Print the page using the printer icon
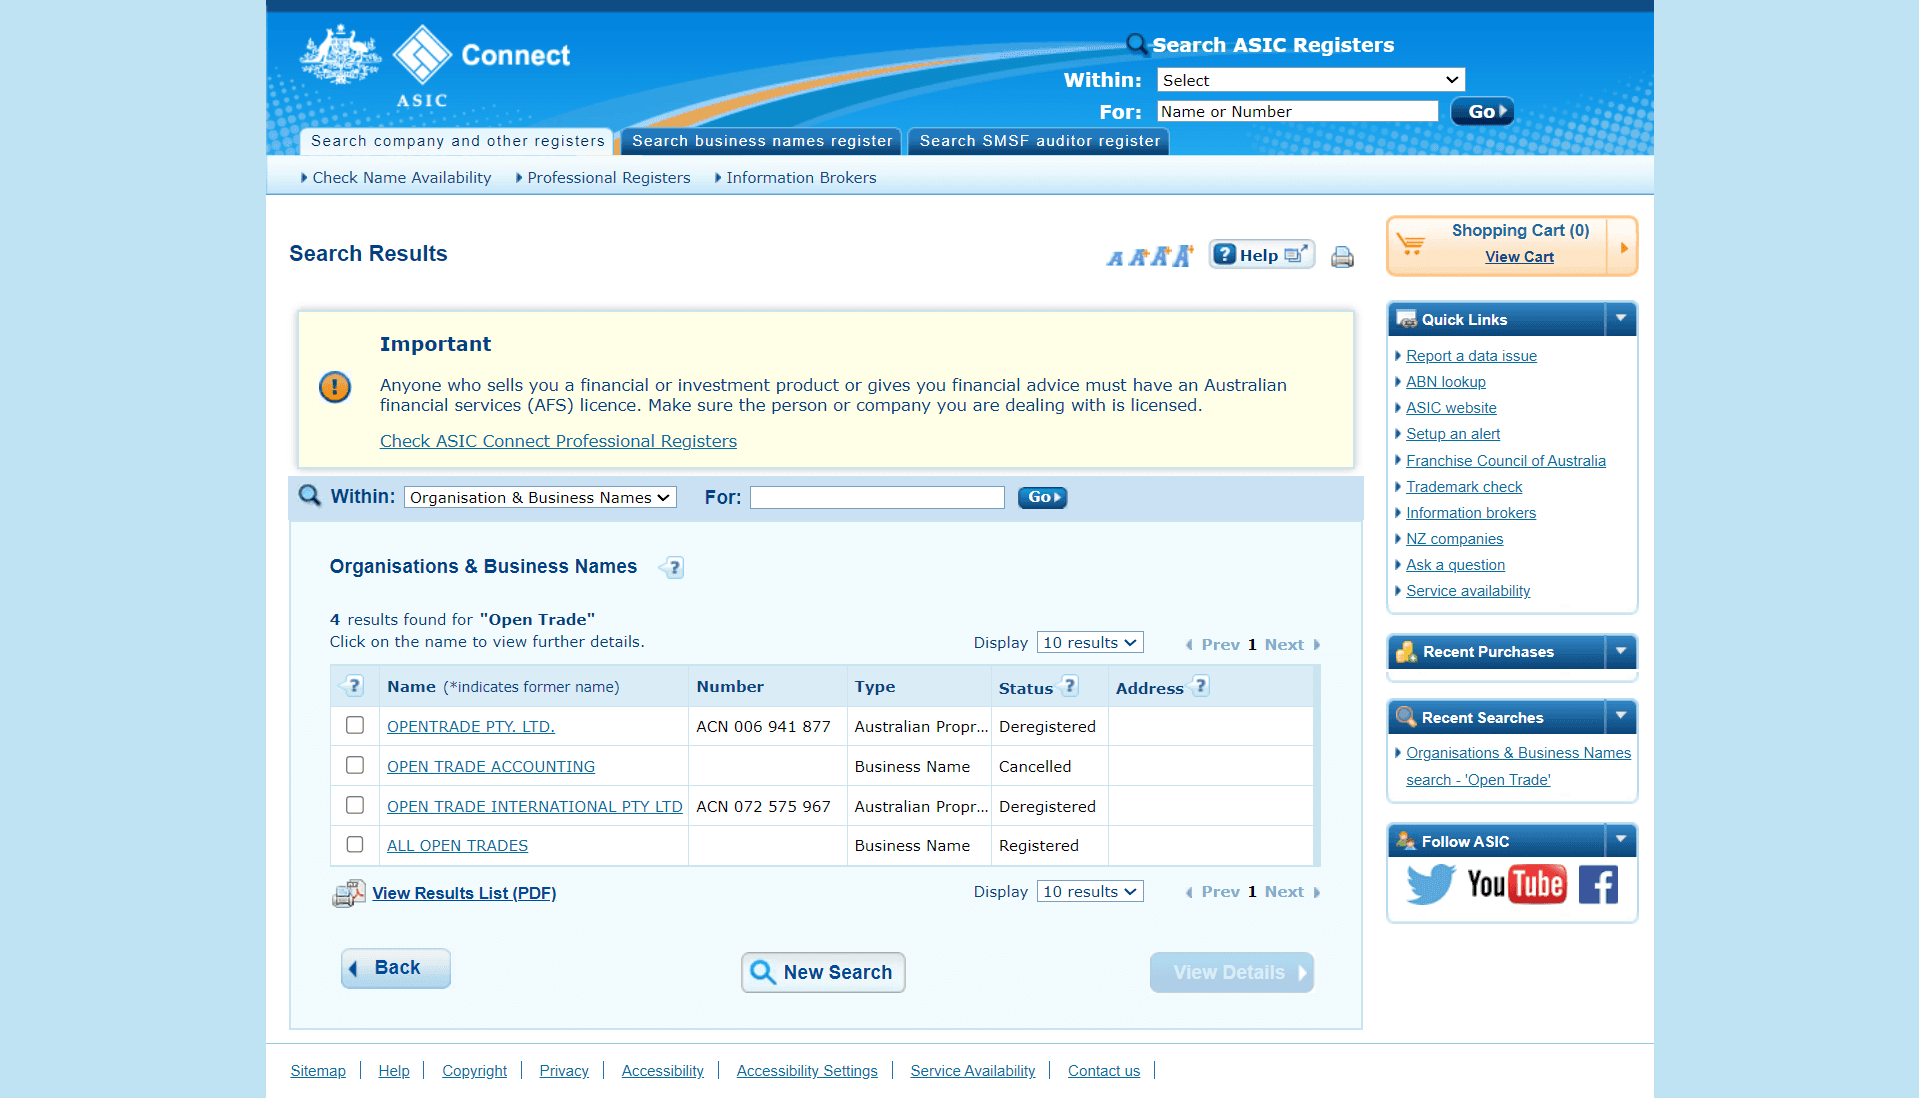1919x1098 pixels. [x=1342, y=257]
